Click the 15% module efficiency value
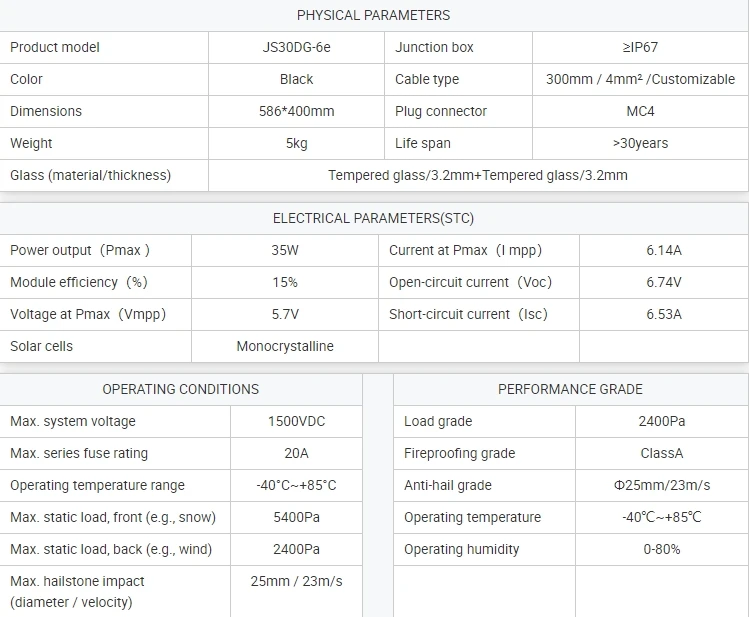This screenshot has height=617, width=749. pyautogui.click(x=285, y=282)
